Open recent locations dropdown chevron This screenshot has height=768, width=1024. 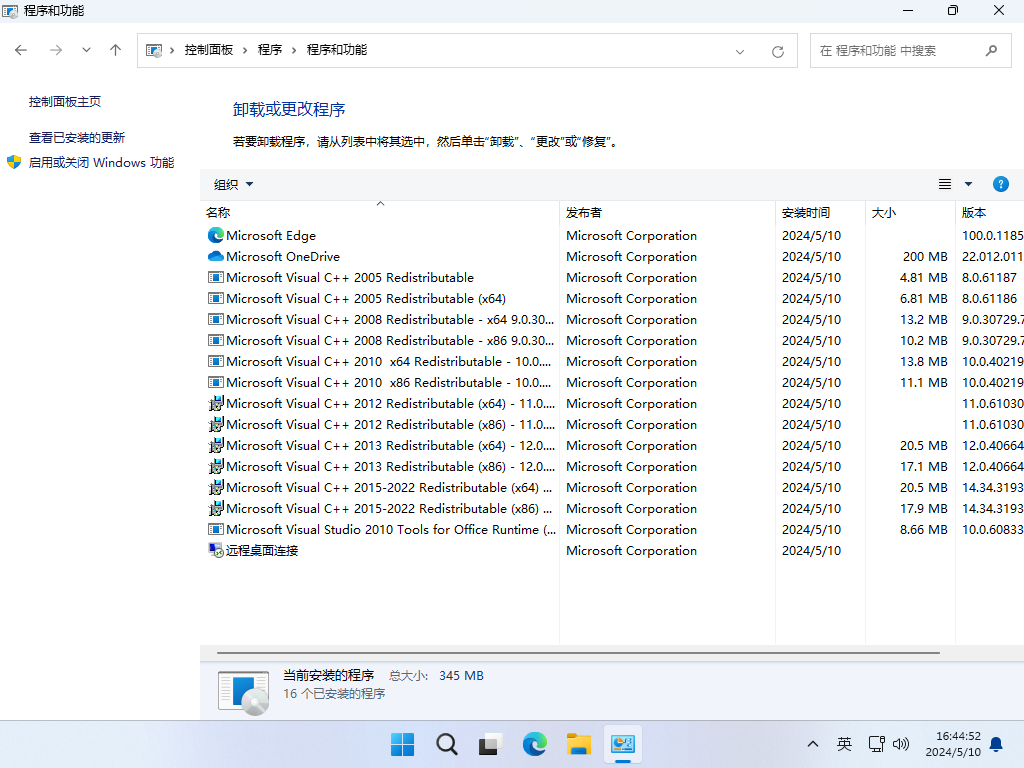86,51
